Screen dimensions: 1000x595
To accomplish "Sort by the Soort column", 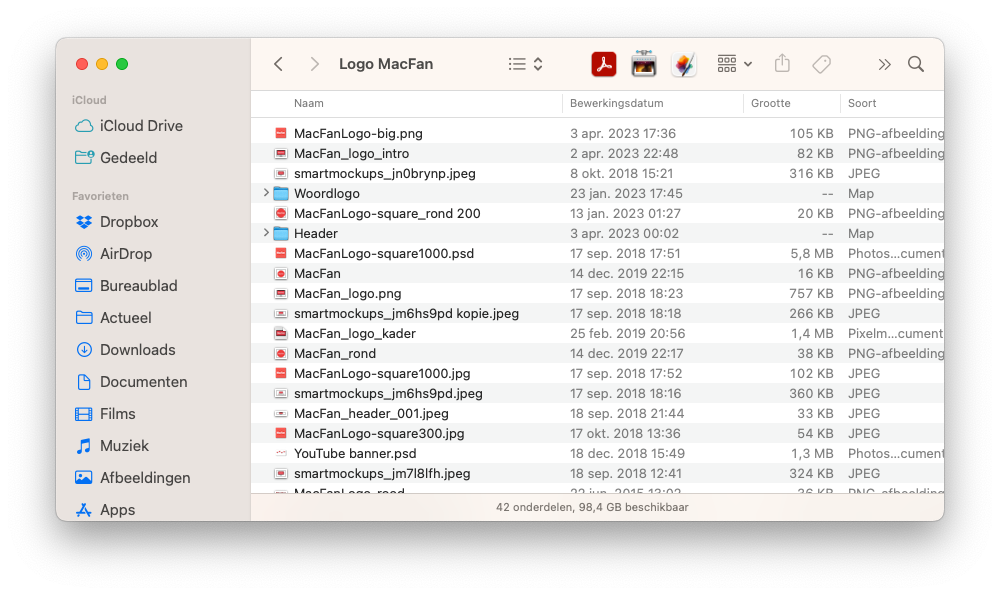I will pyautogui.click(x=862, y=103).
